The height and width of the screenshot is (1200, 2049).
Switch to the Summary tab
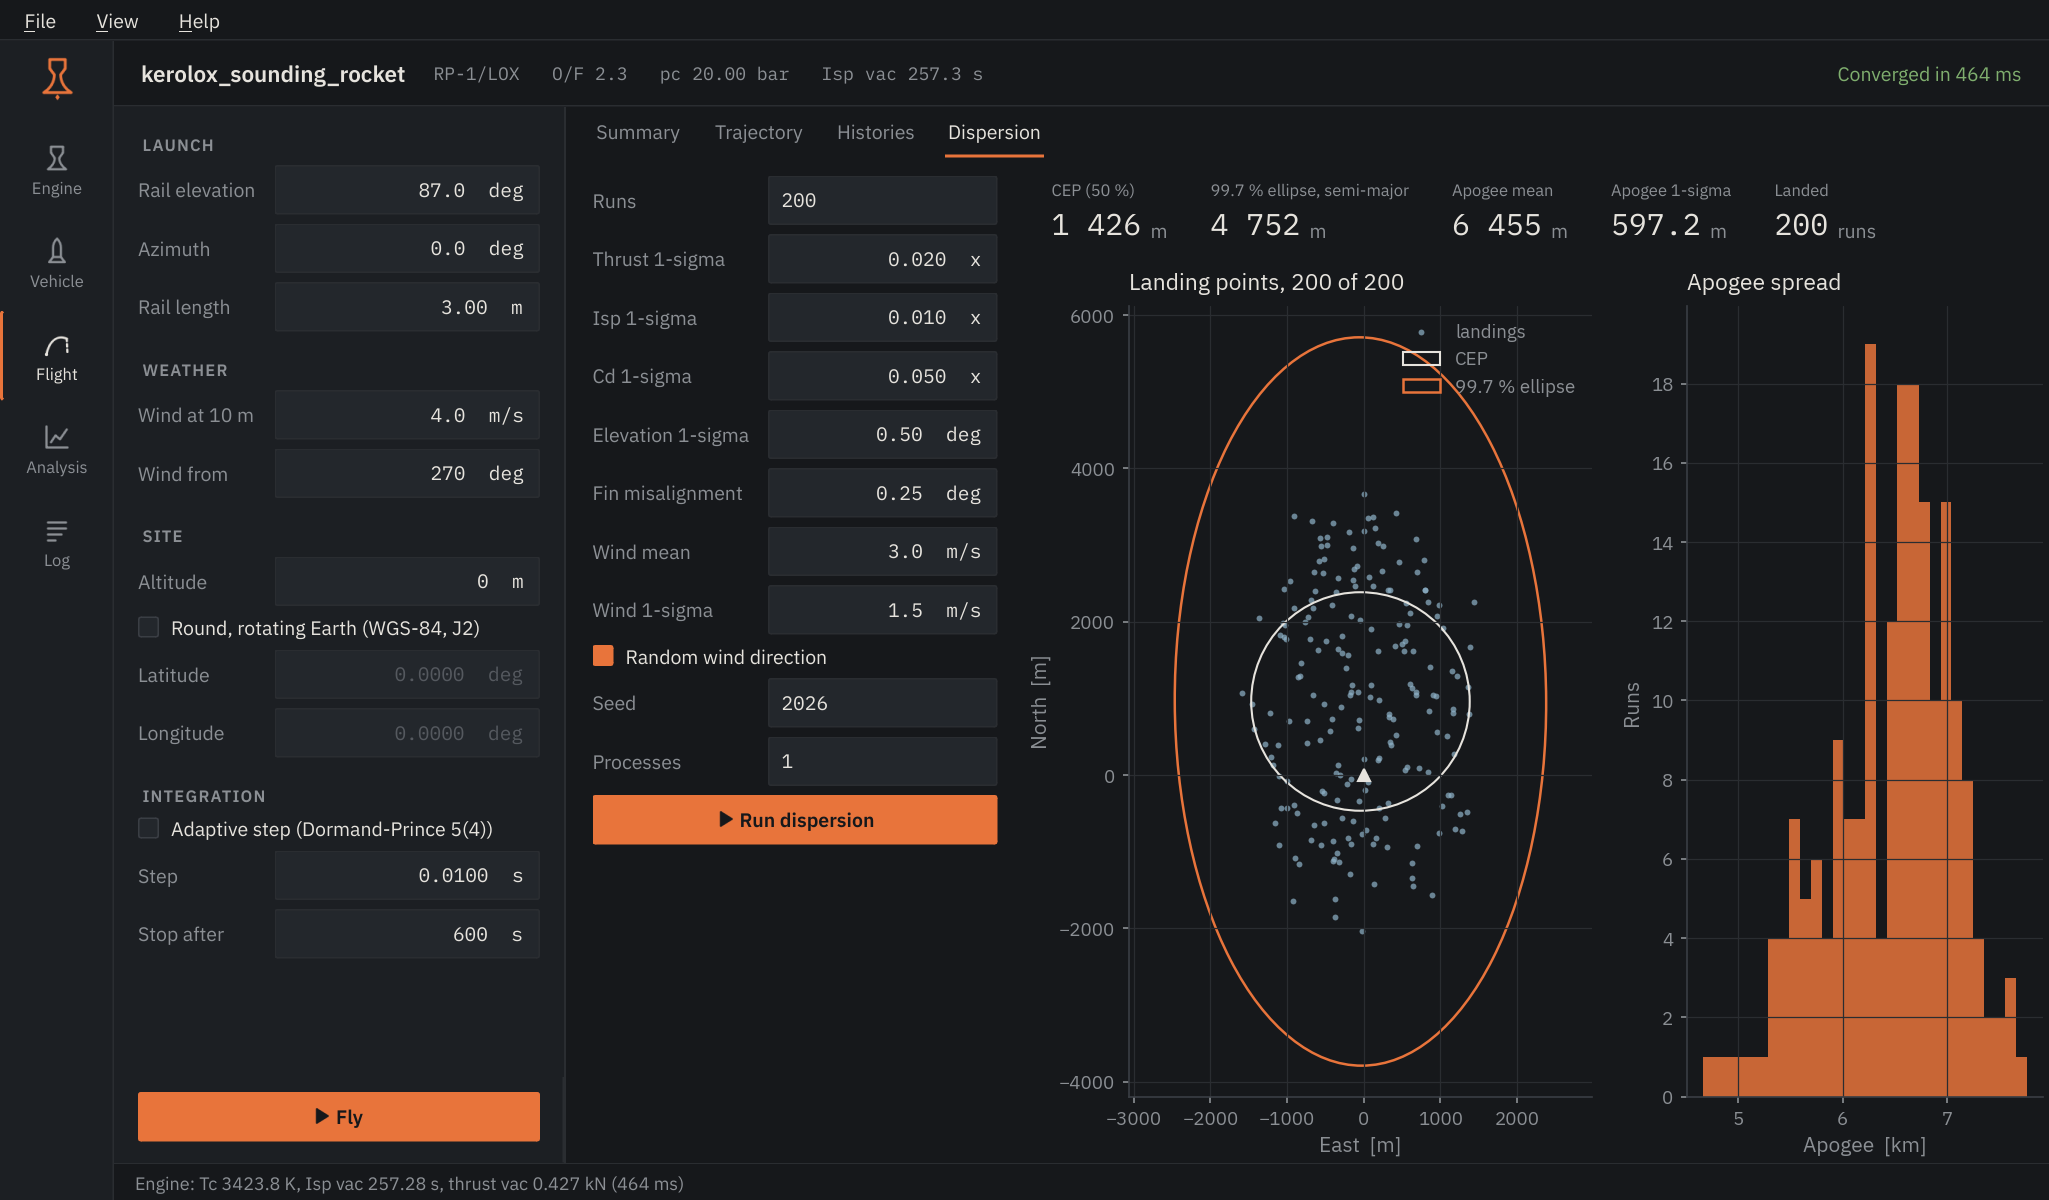click(x=638, y=132)
